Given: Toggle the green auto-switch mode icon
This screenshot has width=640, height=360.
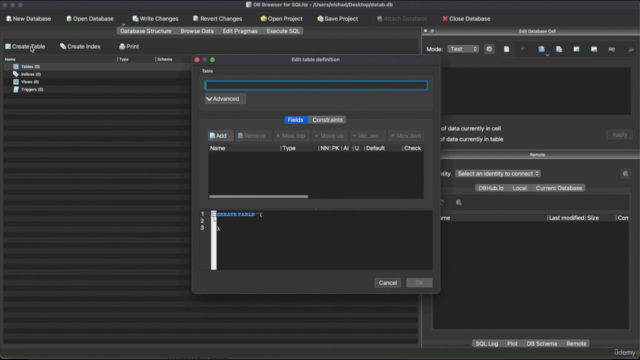Looking at the screenshot, I should click(489, 49).
